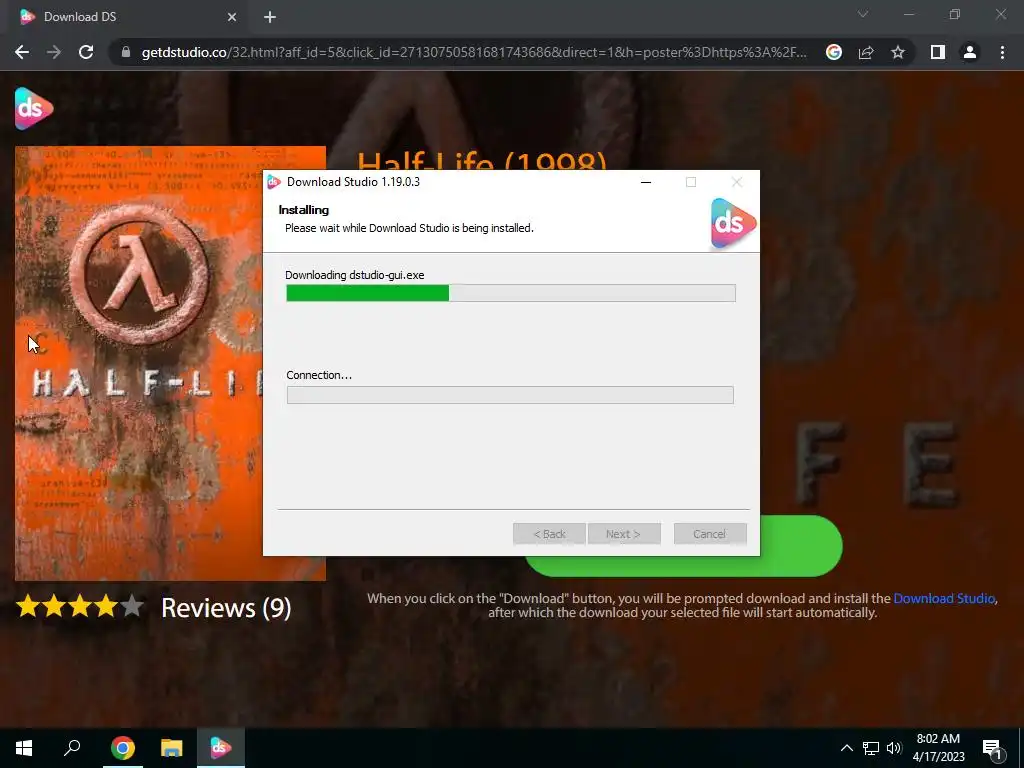This screenshot has width=1024, height=768.
Task: Click the address bar URL field
Action: [473, 52]
